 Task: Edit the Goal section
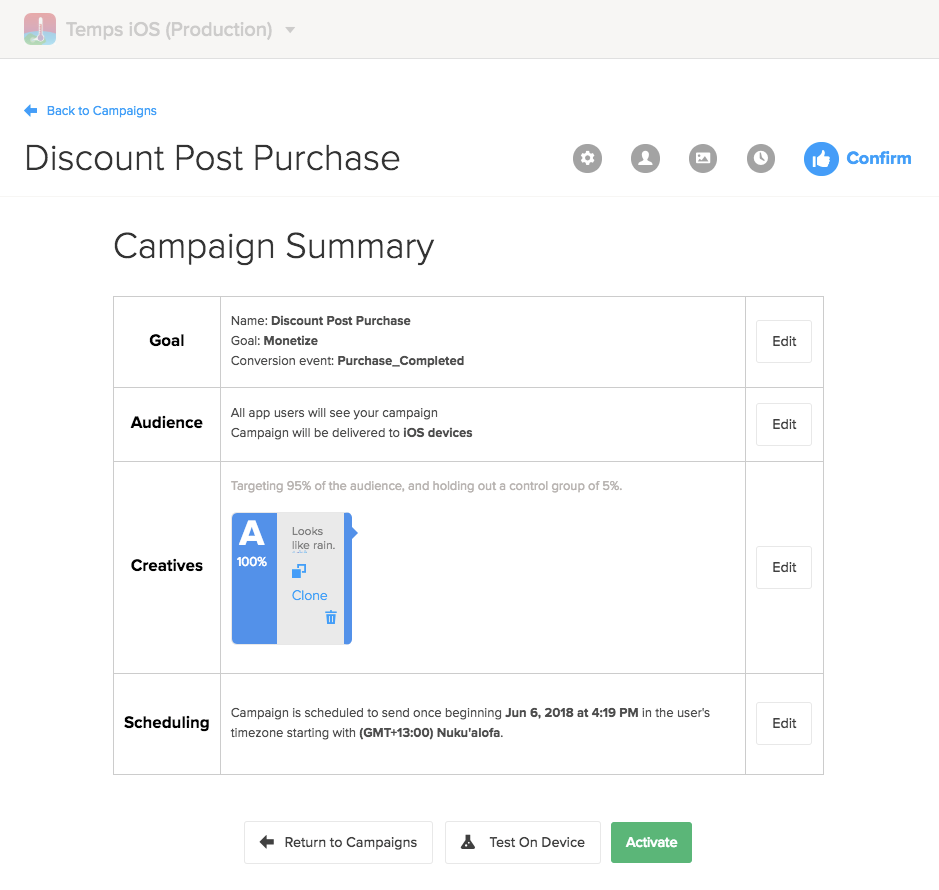coord(784,341)
